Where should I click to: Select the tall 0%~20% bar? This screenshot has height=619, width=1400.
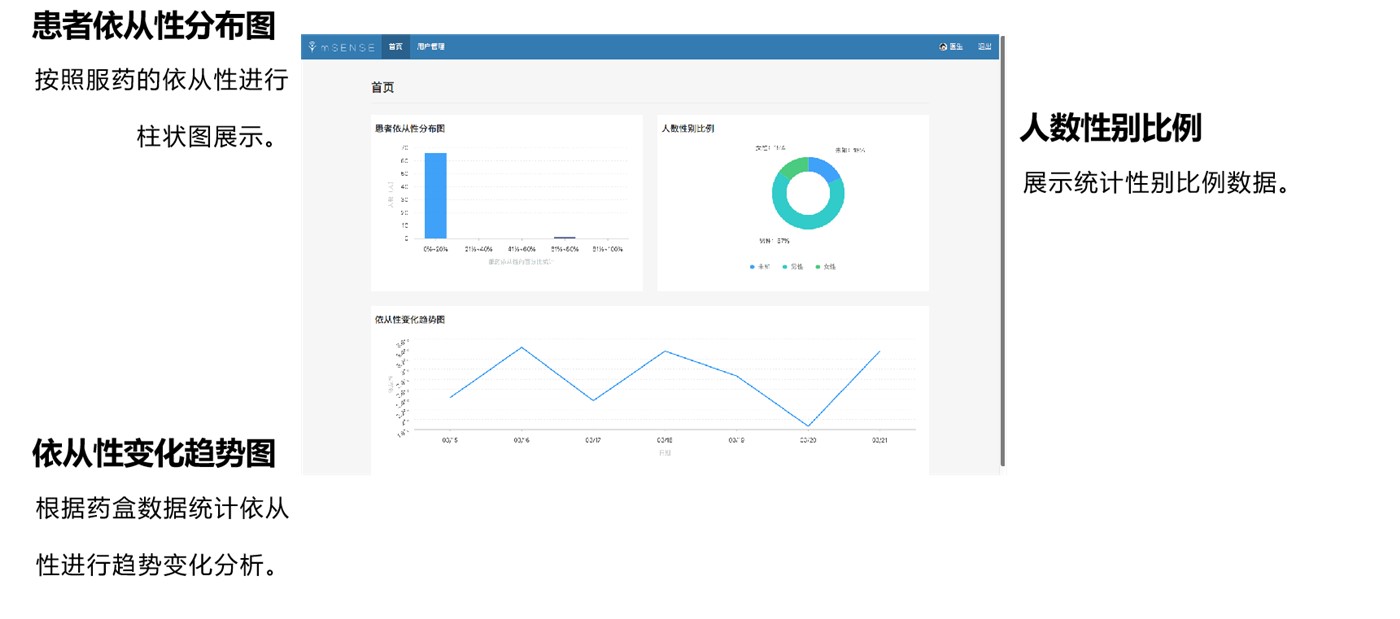(x=435, y=195)
